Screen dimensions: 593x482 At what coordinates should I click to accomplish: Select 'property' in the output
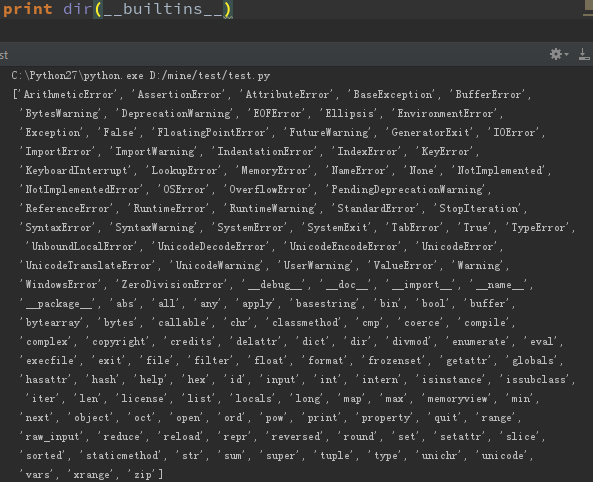coord(385,417)
